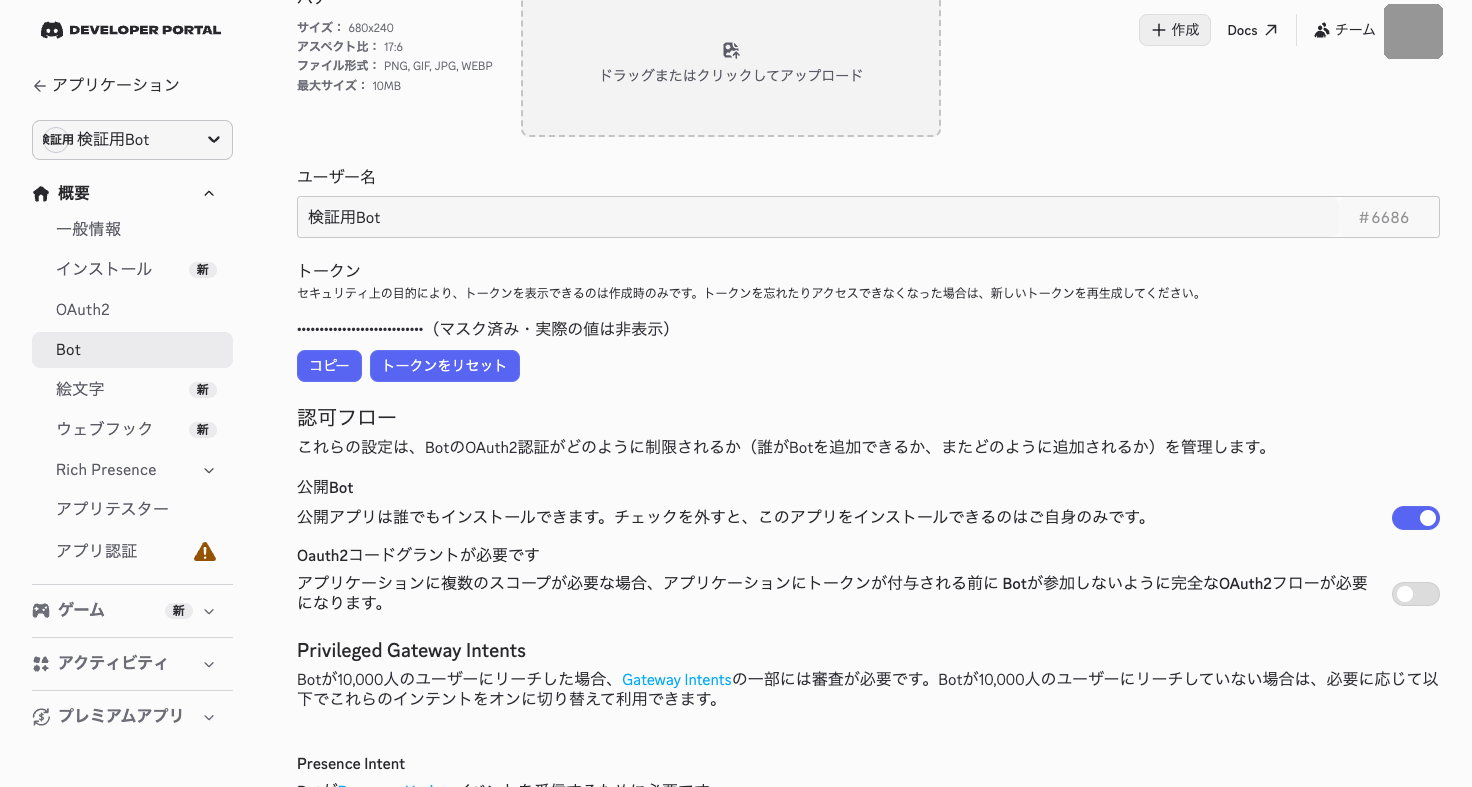Click the banner upload drop zone
This screenshot has height=787, width=1472.
pyautogui.click(x=731, y=66)
